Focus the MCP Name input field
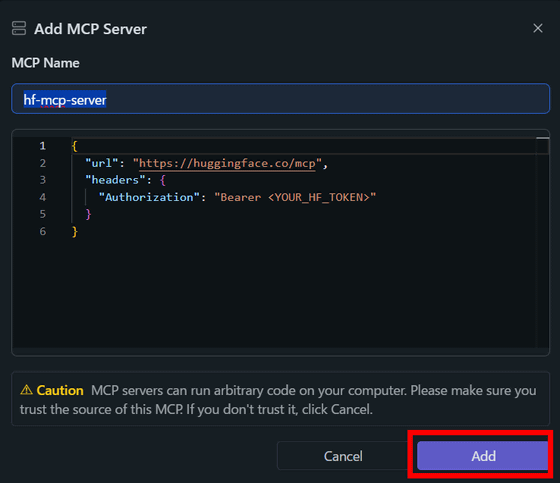Screen dimensions: 560x483 [280, 99]
